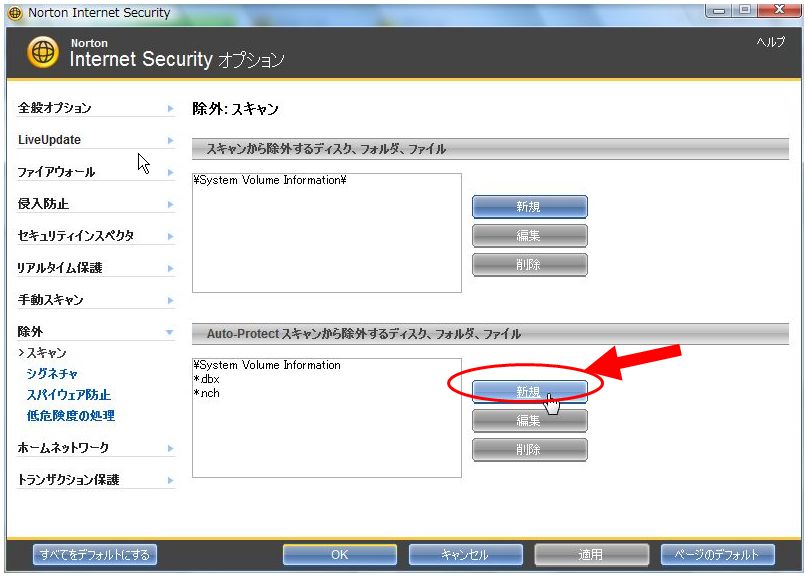The image size is (805, 578).
Task: Open the ホームネットワーク section
Action: pos(63,448)
